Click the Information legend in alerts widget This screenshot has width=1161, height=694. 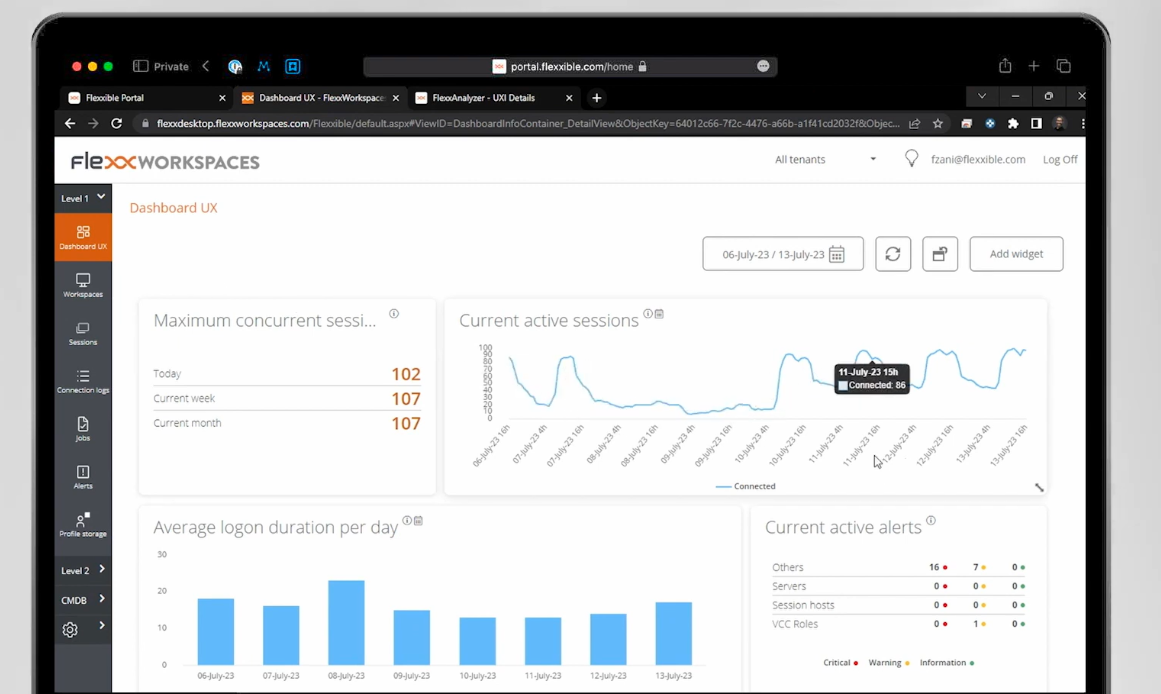(946, 663)
